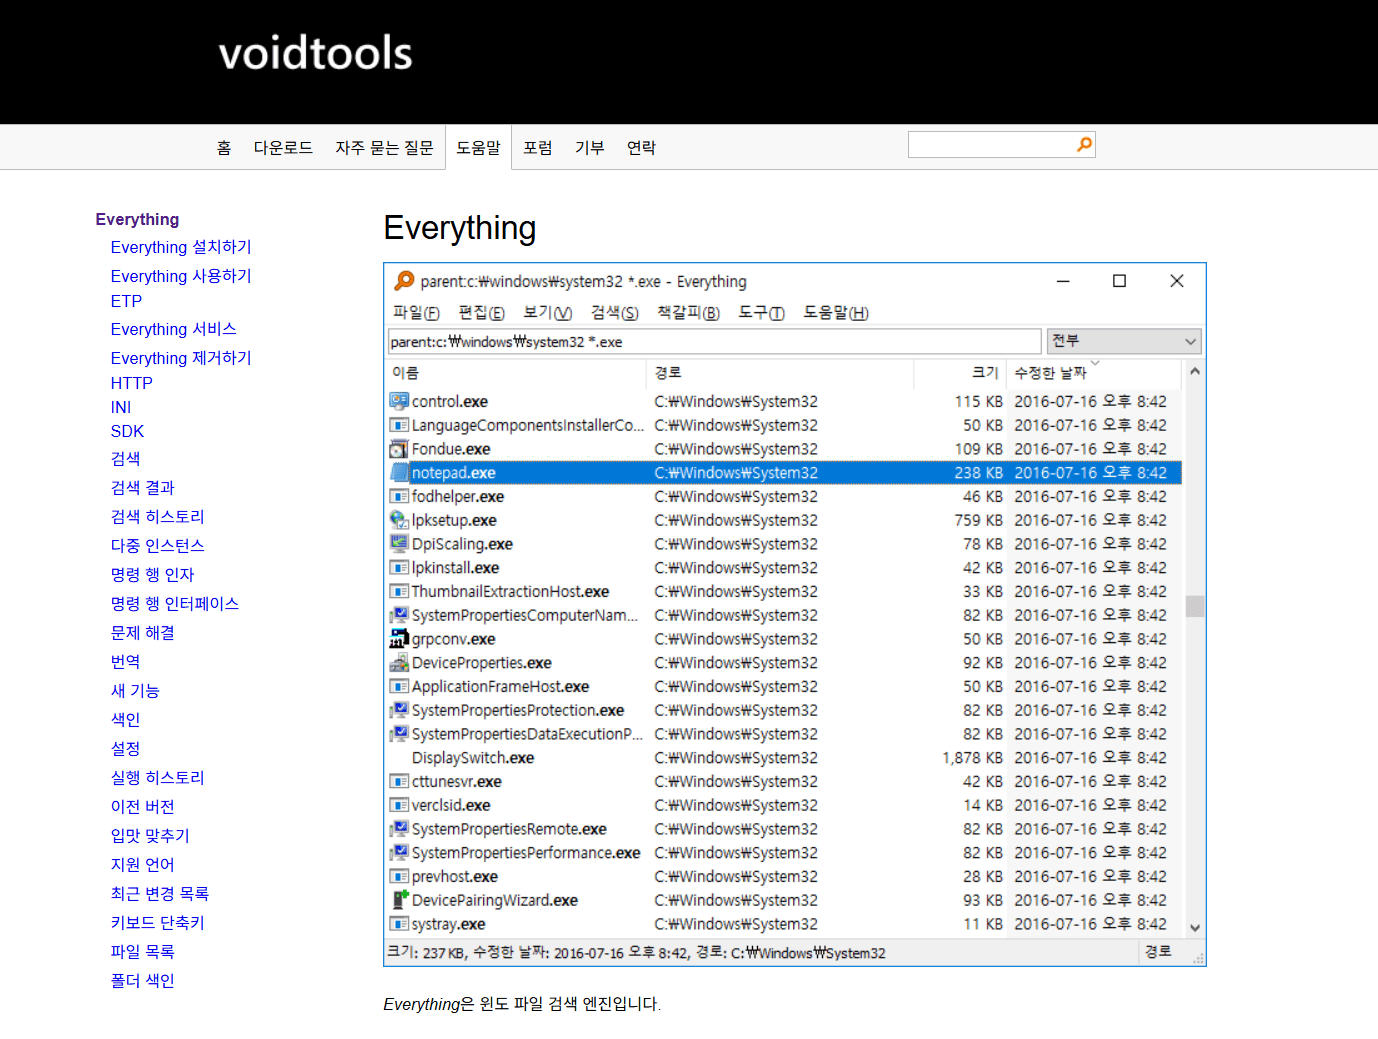Click the systray.exe file icon

click(399, 924)
